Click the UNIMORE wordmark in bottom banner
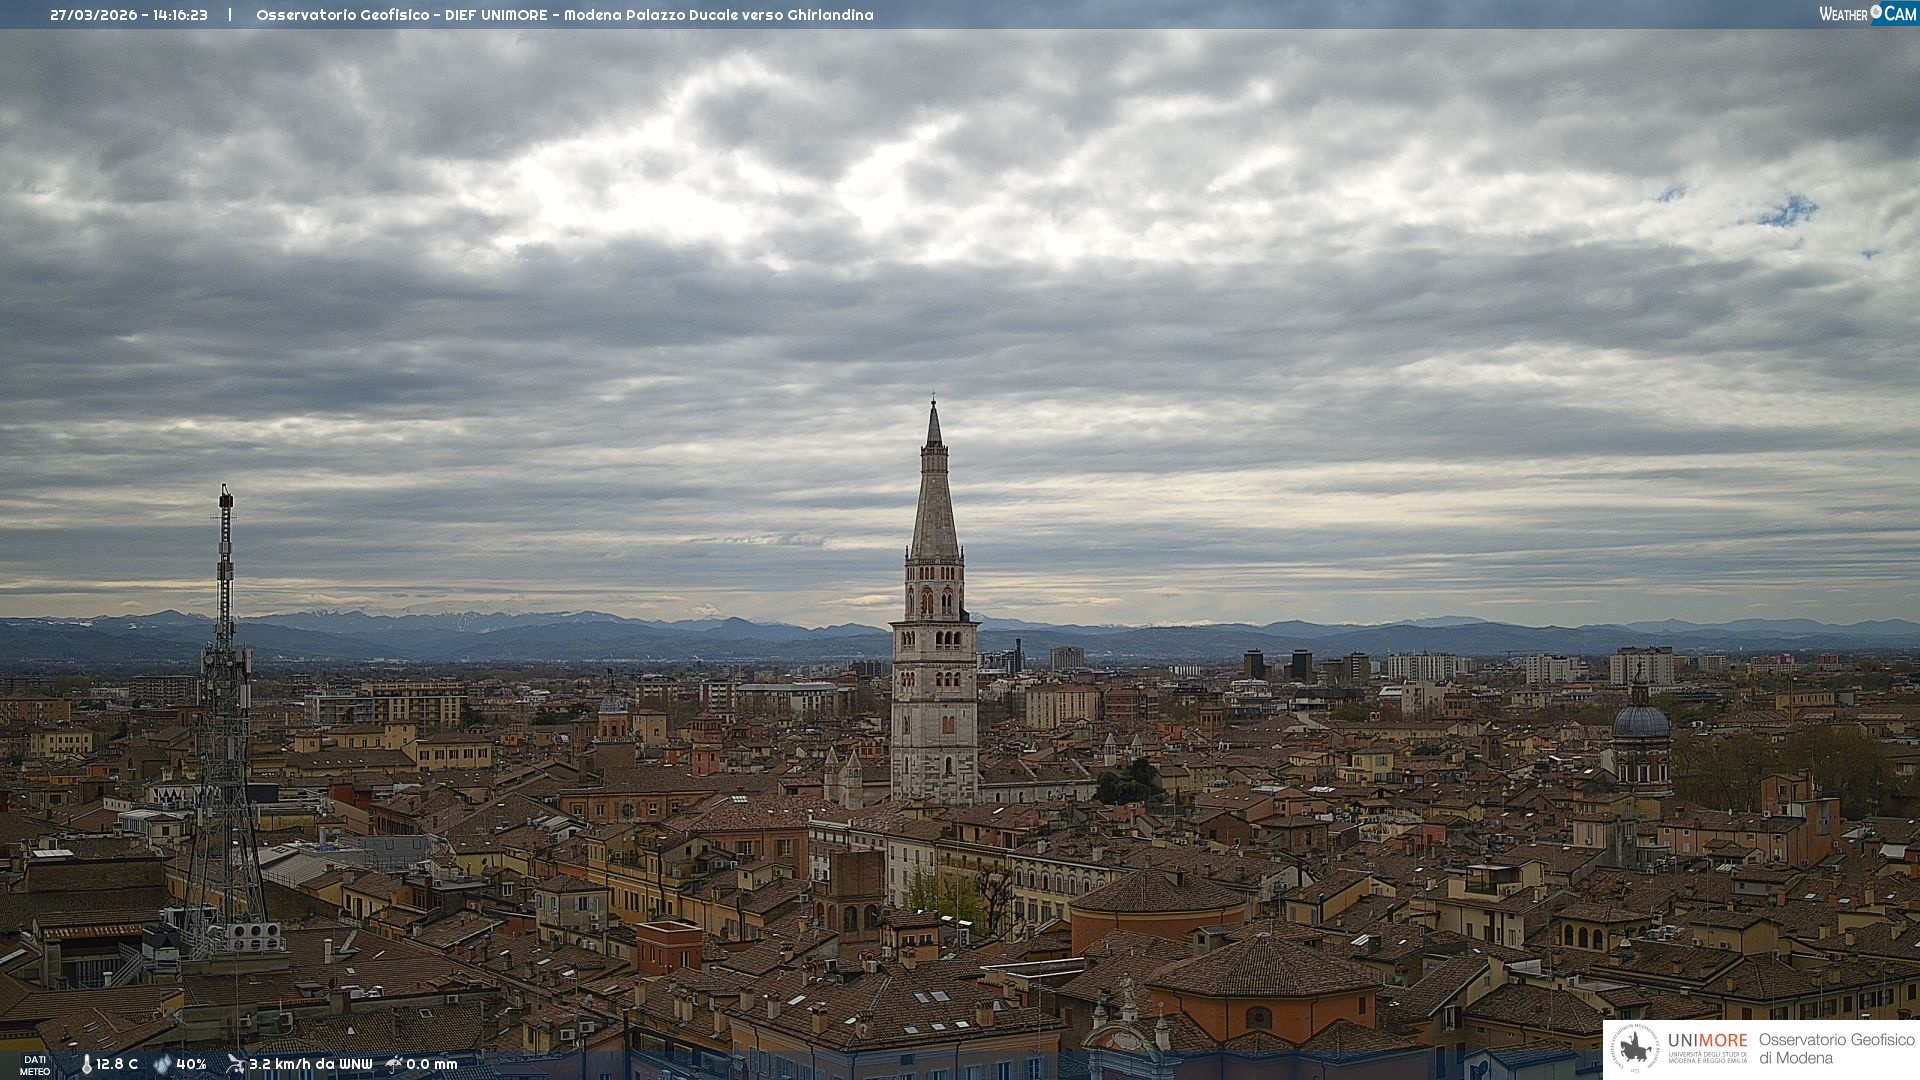This screenshot has width=1920, height=1080. click(x=1707, y=1041)
